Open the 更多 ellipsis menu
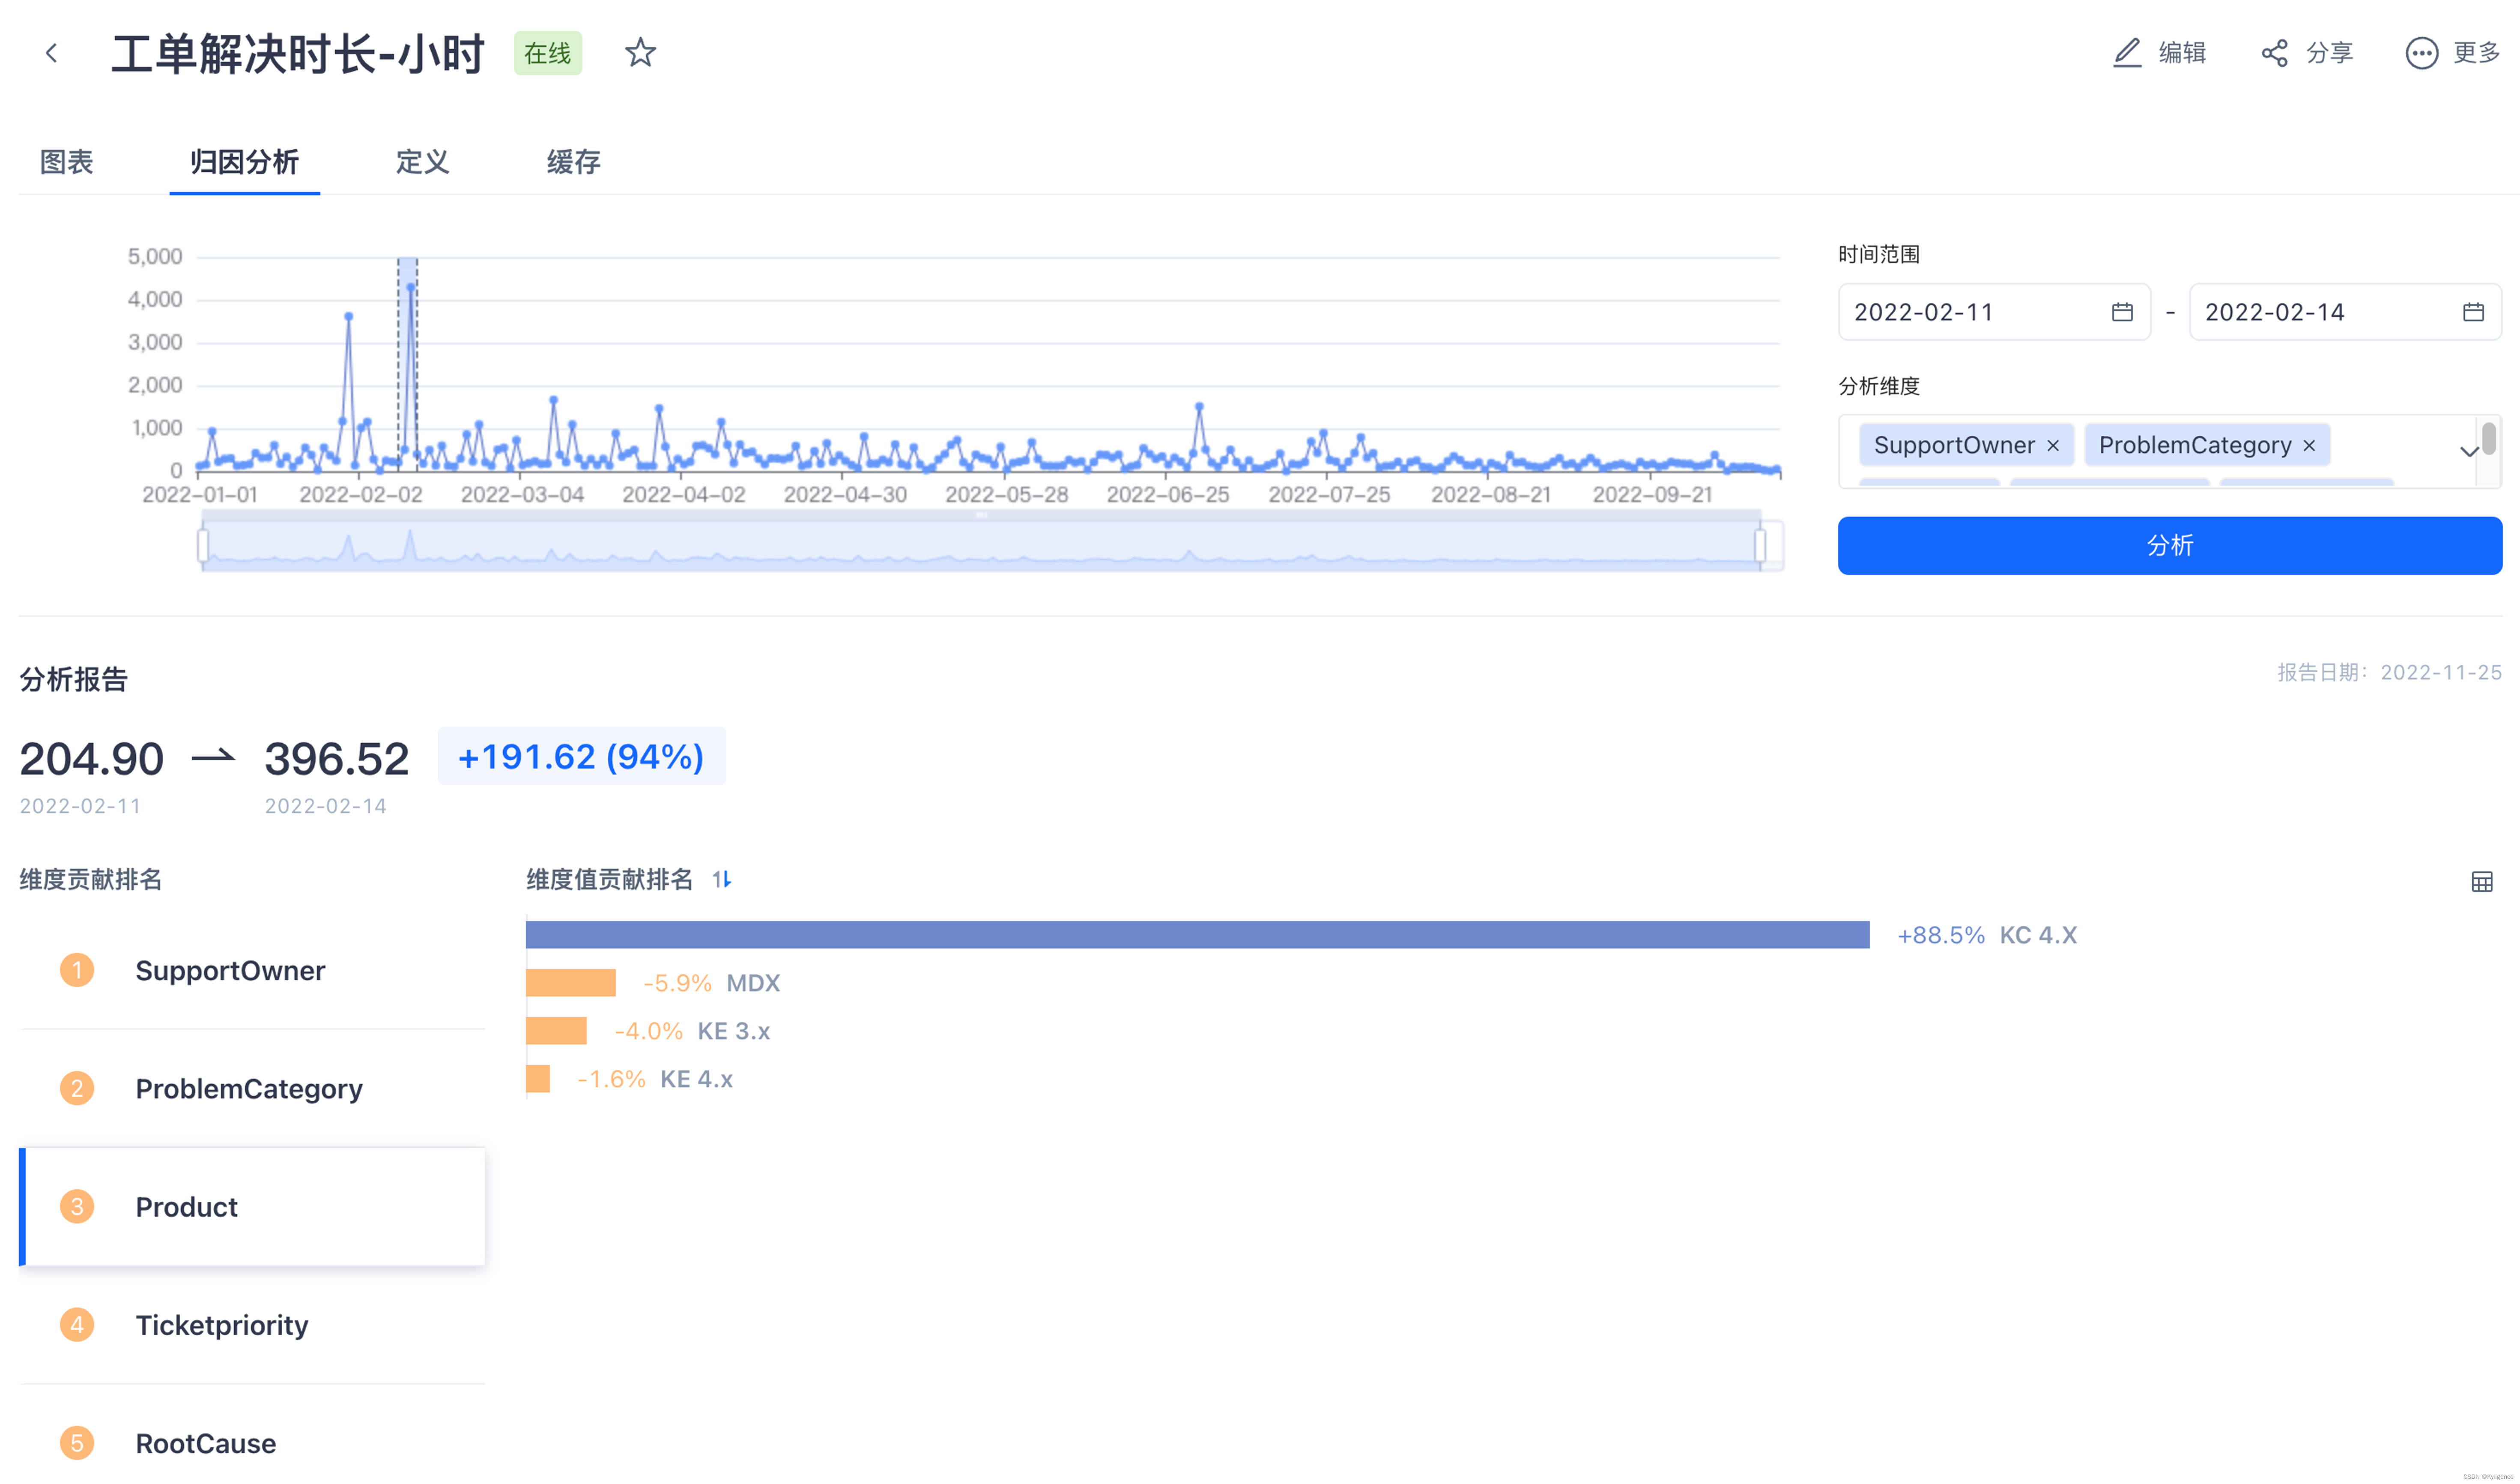Viewport: 2520px width, 1484px height. [x=2421, y=53]
